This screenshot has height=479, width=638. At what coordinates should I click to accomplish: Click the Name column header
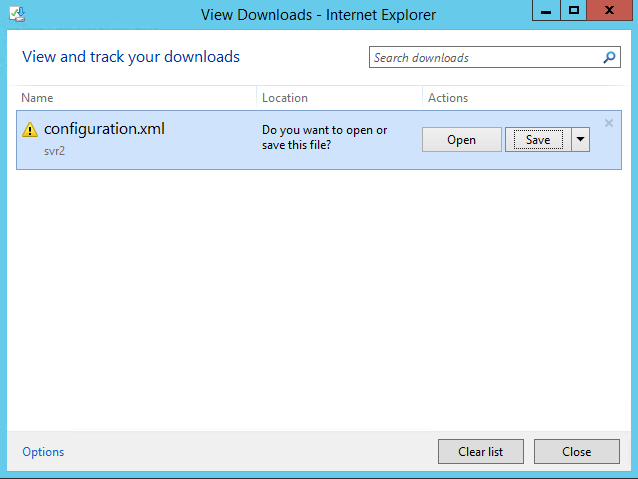pyautogui.click(x=37, y=98)
